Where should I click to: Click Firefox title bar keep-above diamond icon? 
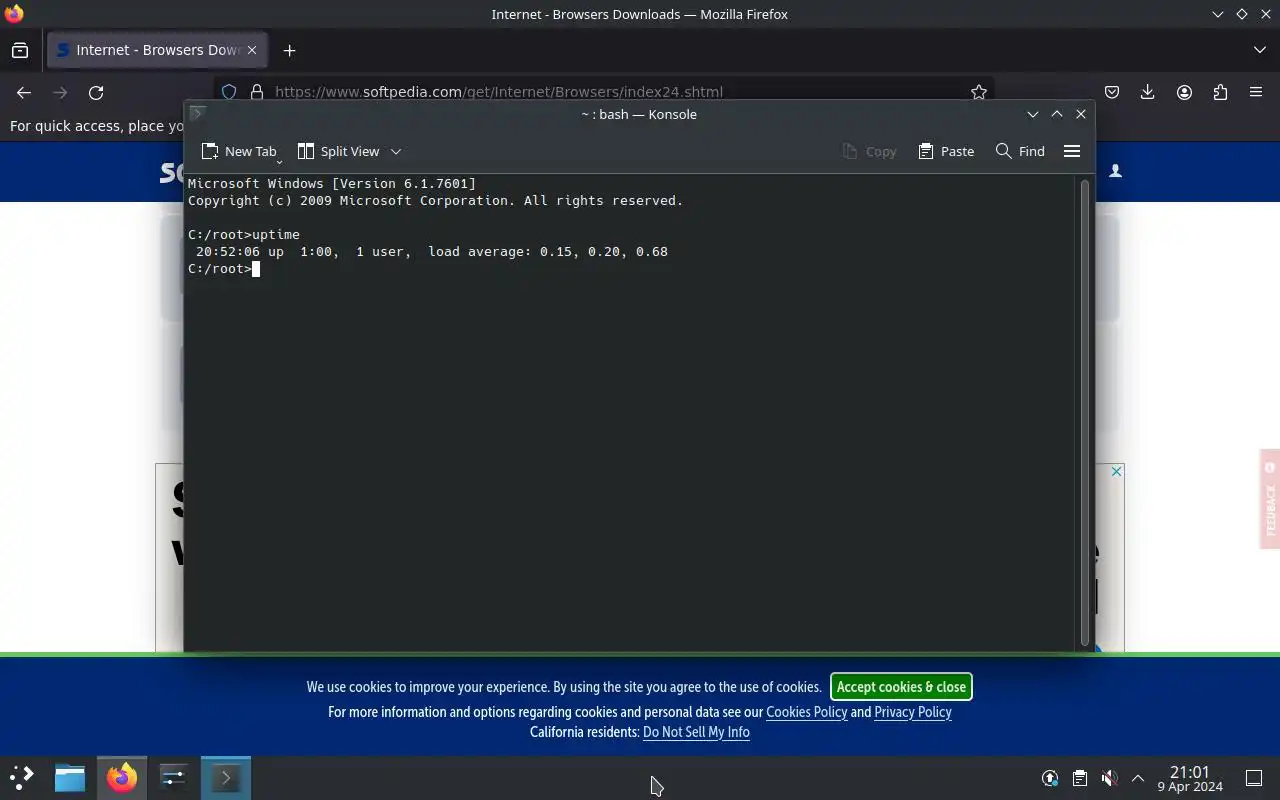click(1242, 14)
